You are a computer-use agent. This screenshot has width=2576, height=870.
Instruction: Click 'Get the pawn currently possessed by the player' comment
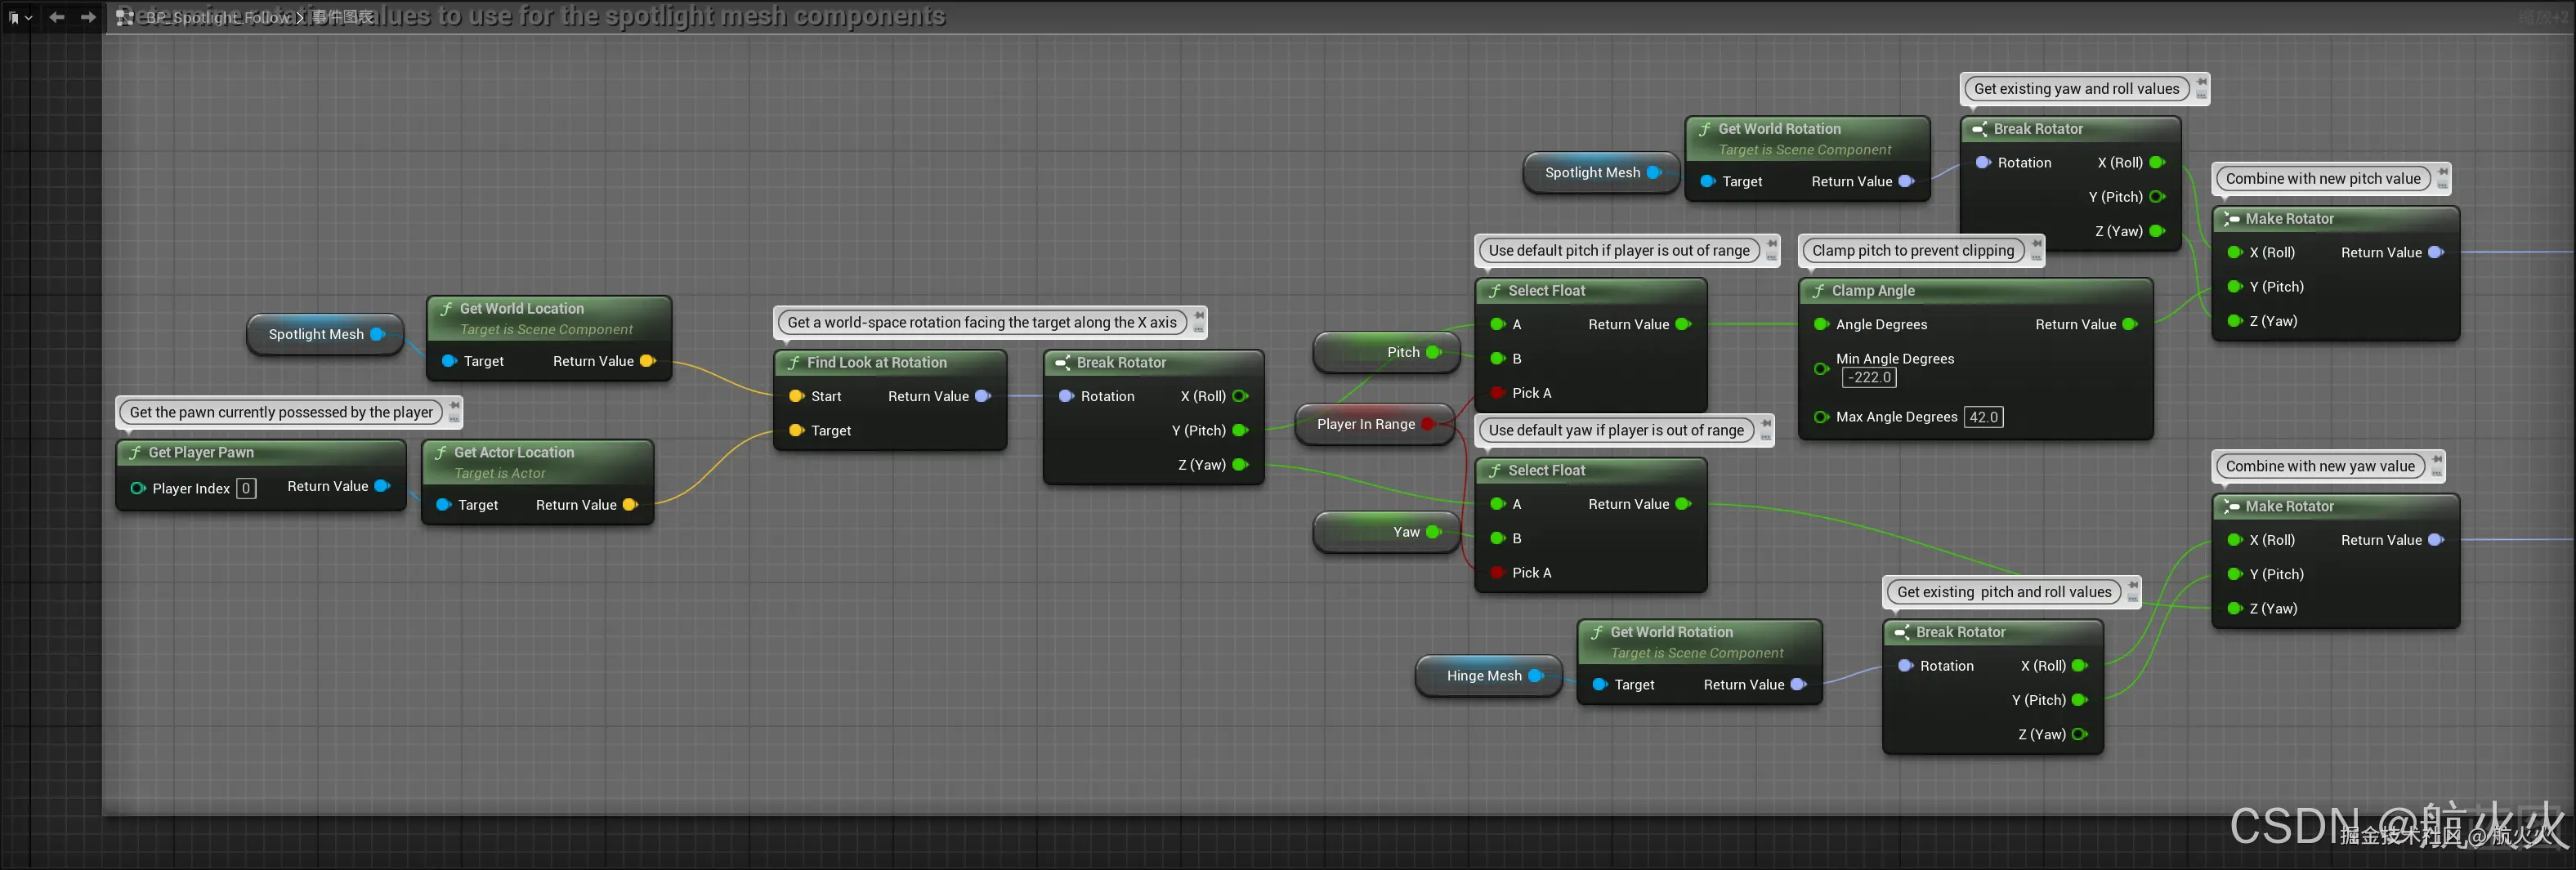[281, 413]
